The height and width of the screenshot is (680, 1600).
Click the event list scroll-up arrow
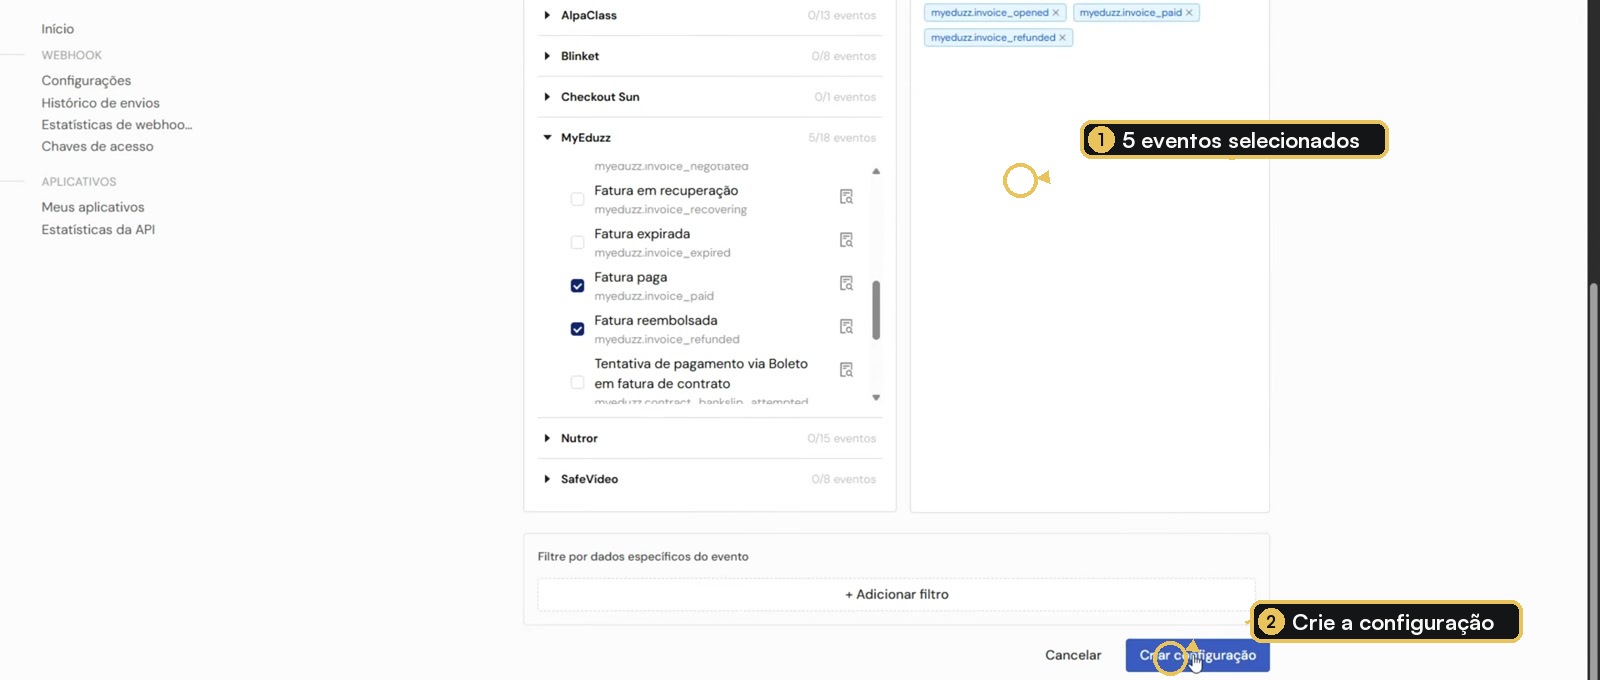(876, 171)
